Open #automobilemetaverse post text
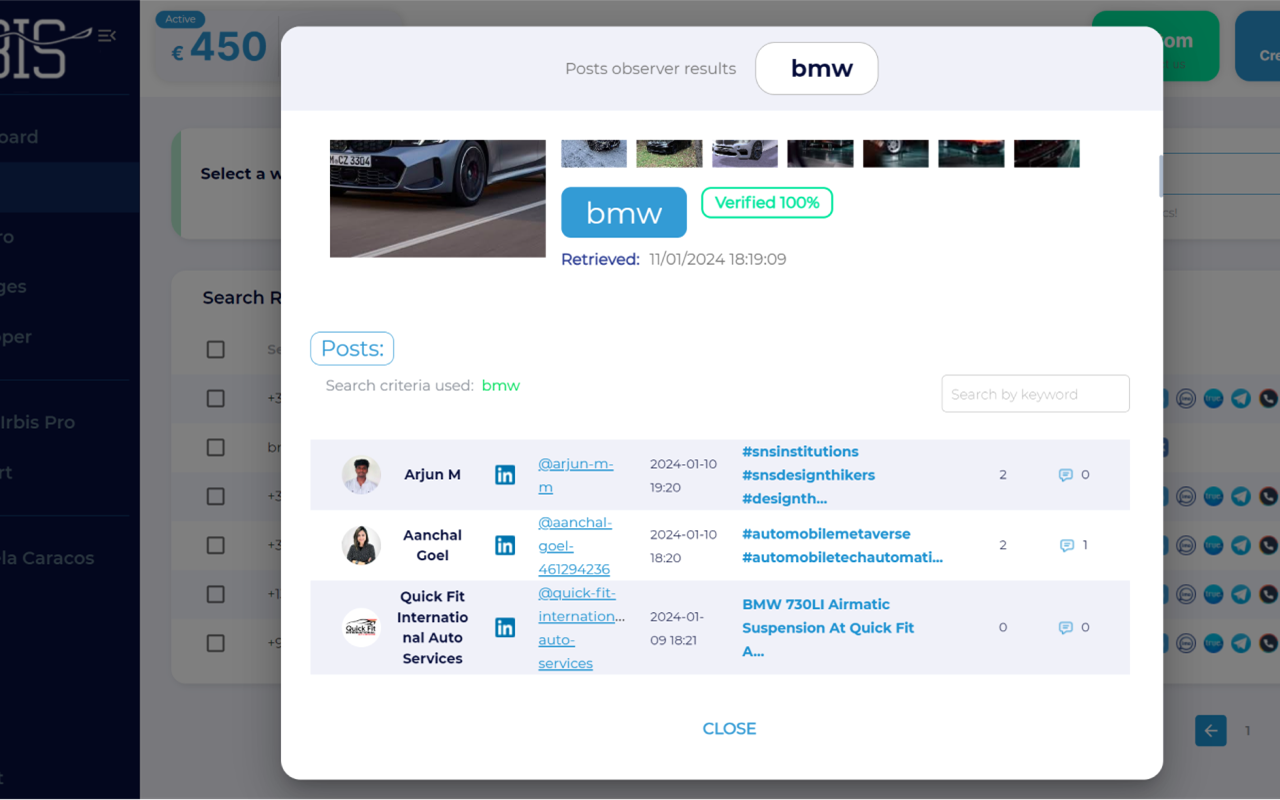The image size is (1280, 800). pos(842,545)
